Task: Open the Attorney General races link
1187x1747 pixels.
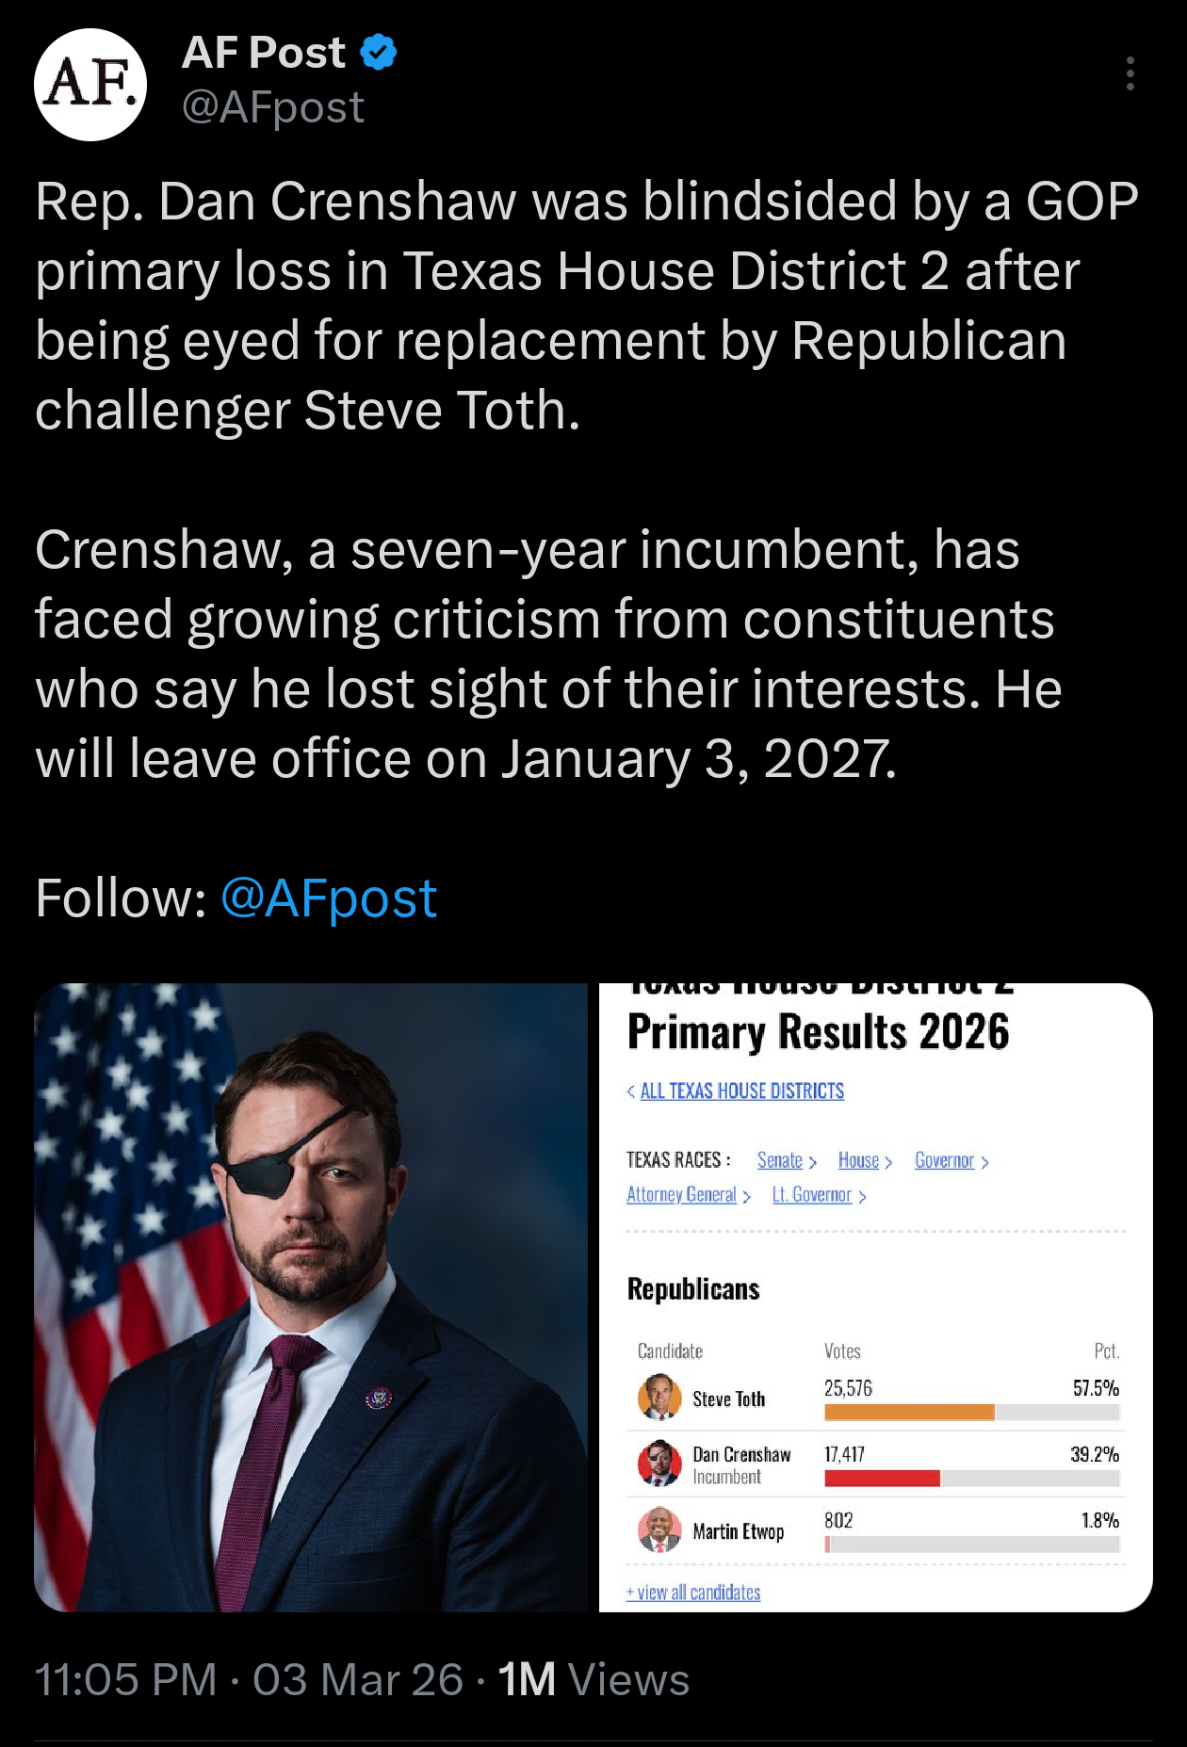Action: [x=682, y=1195]
